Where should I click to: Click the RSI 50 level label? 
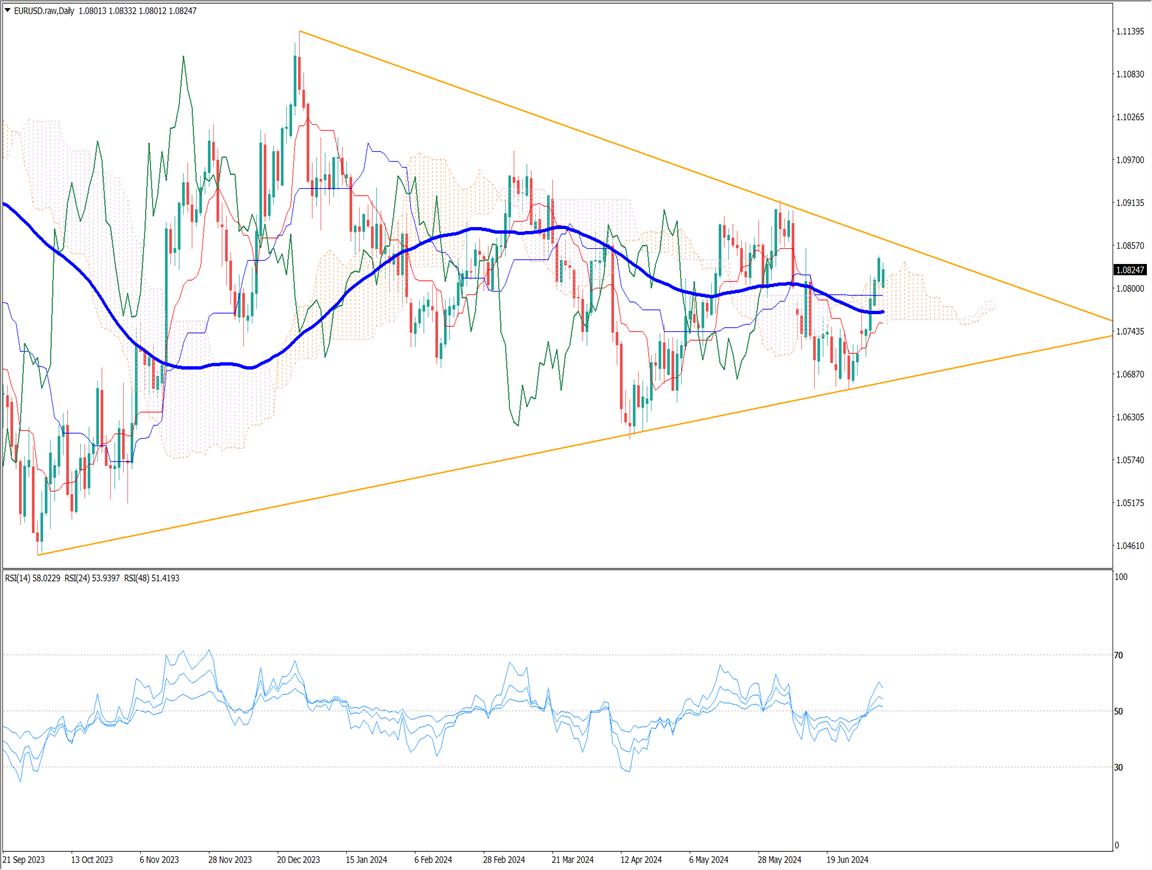pyautogui.click(x=1119, y=711)
